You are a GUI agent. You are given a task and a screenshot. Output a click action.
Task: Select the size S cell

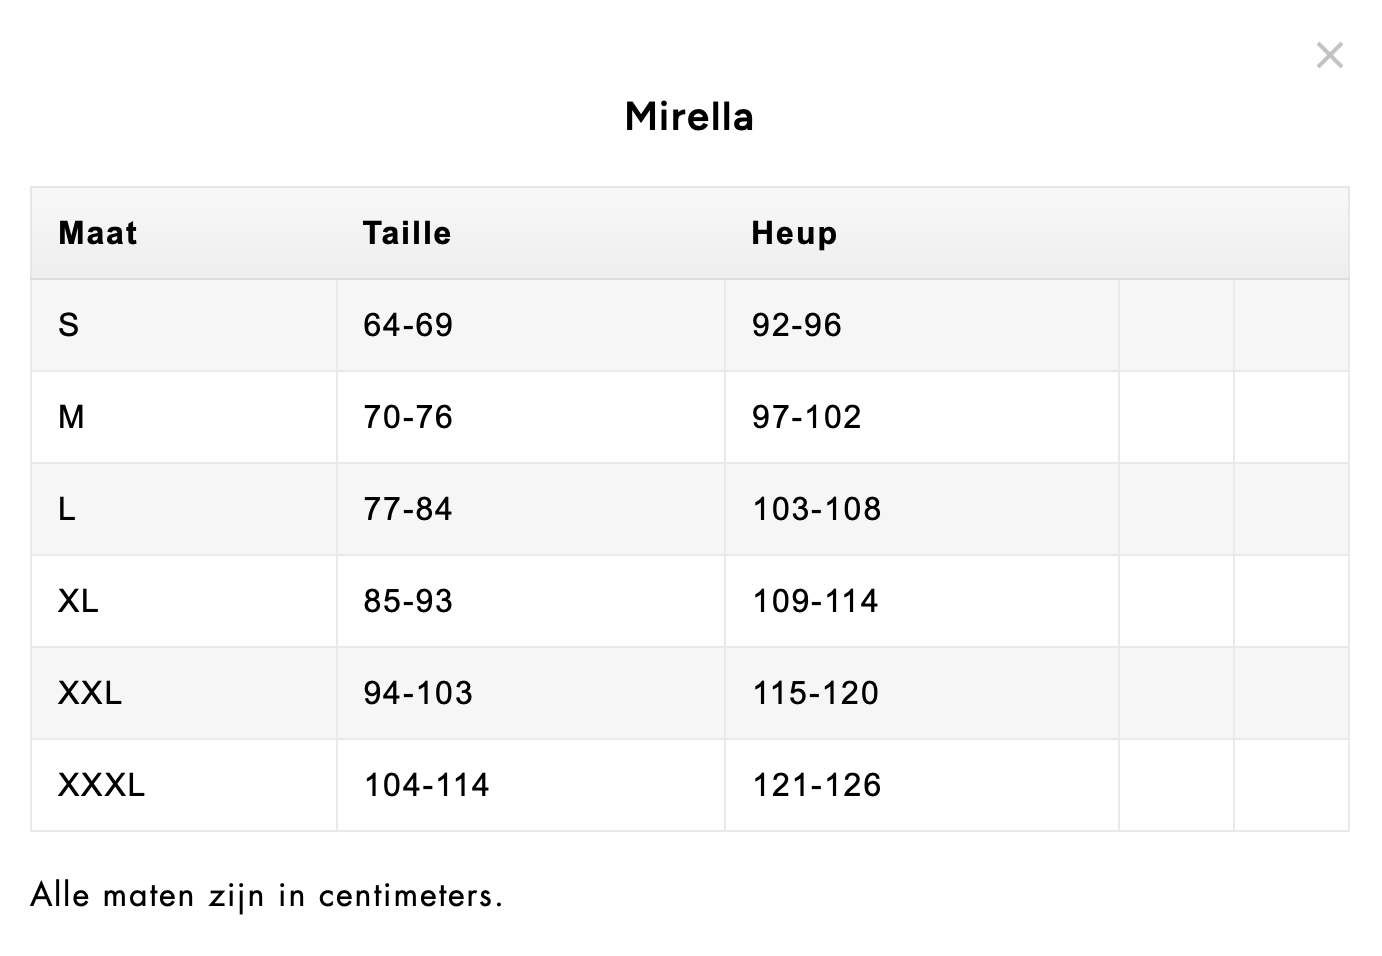[69, 325]
